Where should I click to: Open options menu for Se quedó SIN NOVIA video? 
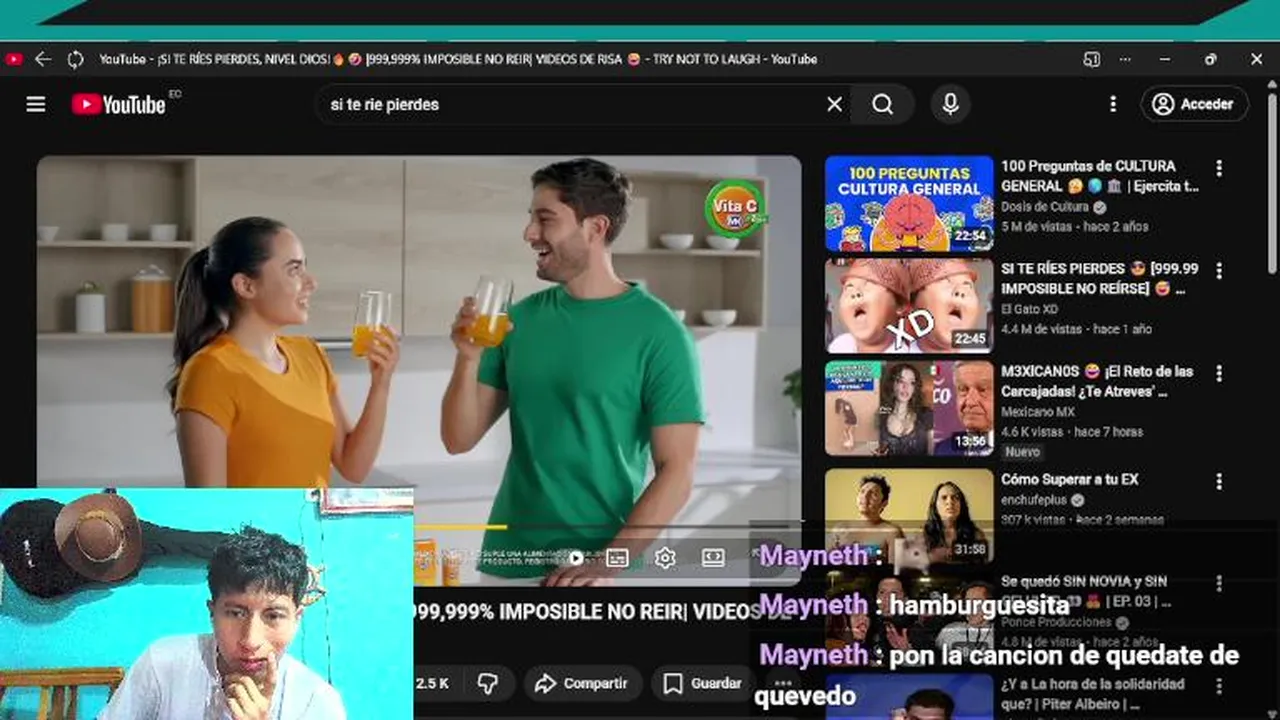(x=1218, y=583)
